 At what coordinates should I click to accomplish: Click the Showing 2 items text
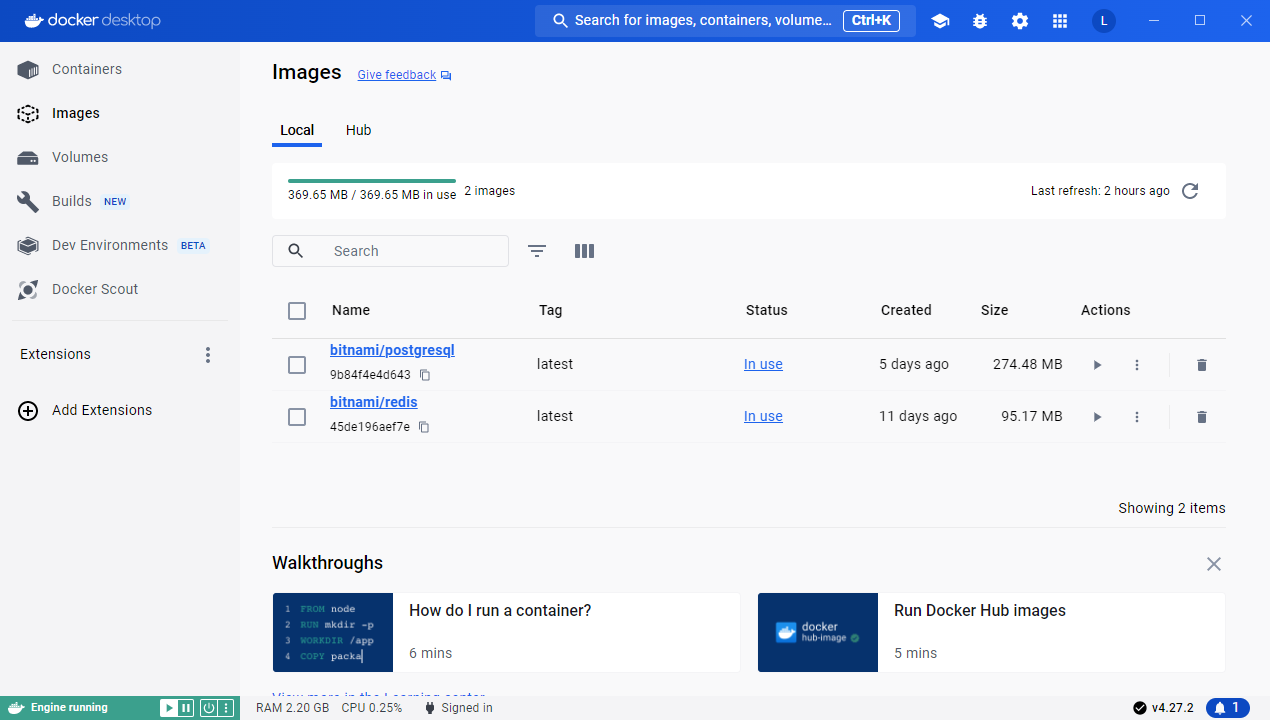tap(1172, 508)
